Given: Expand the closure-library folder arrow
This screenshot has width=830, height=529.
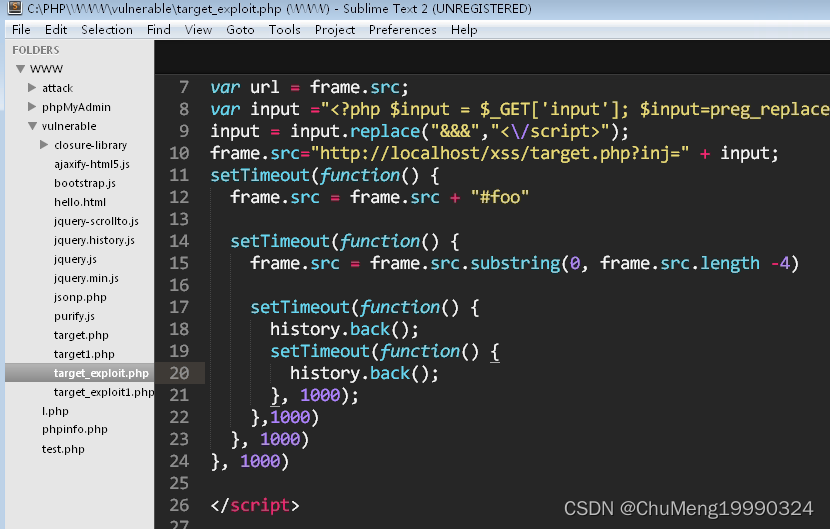Looking at the screenshot, I should click(x=44, y=145).
